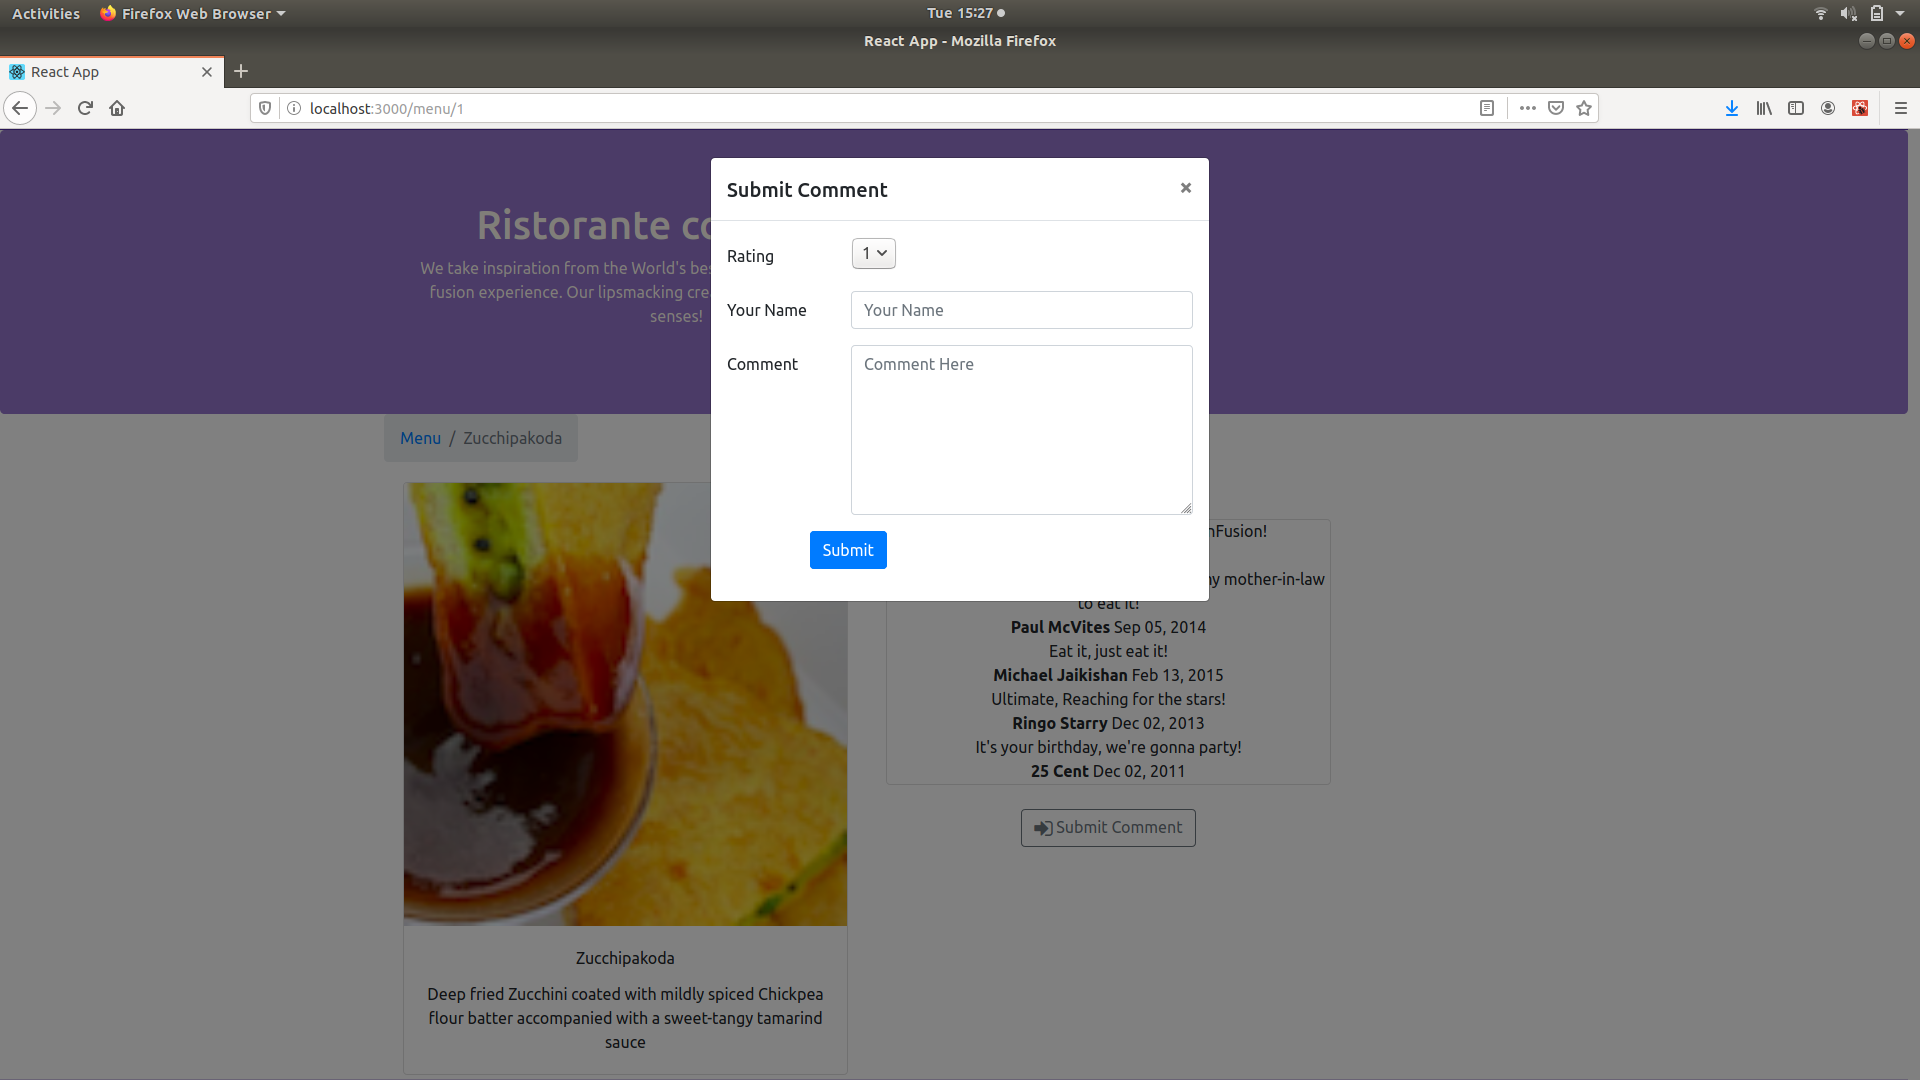The width and height of the screenshot is (1920, 1080).
Task: Open the Firefox hamburger menu
Action: tap(1901, 108)
